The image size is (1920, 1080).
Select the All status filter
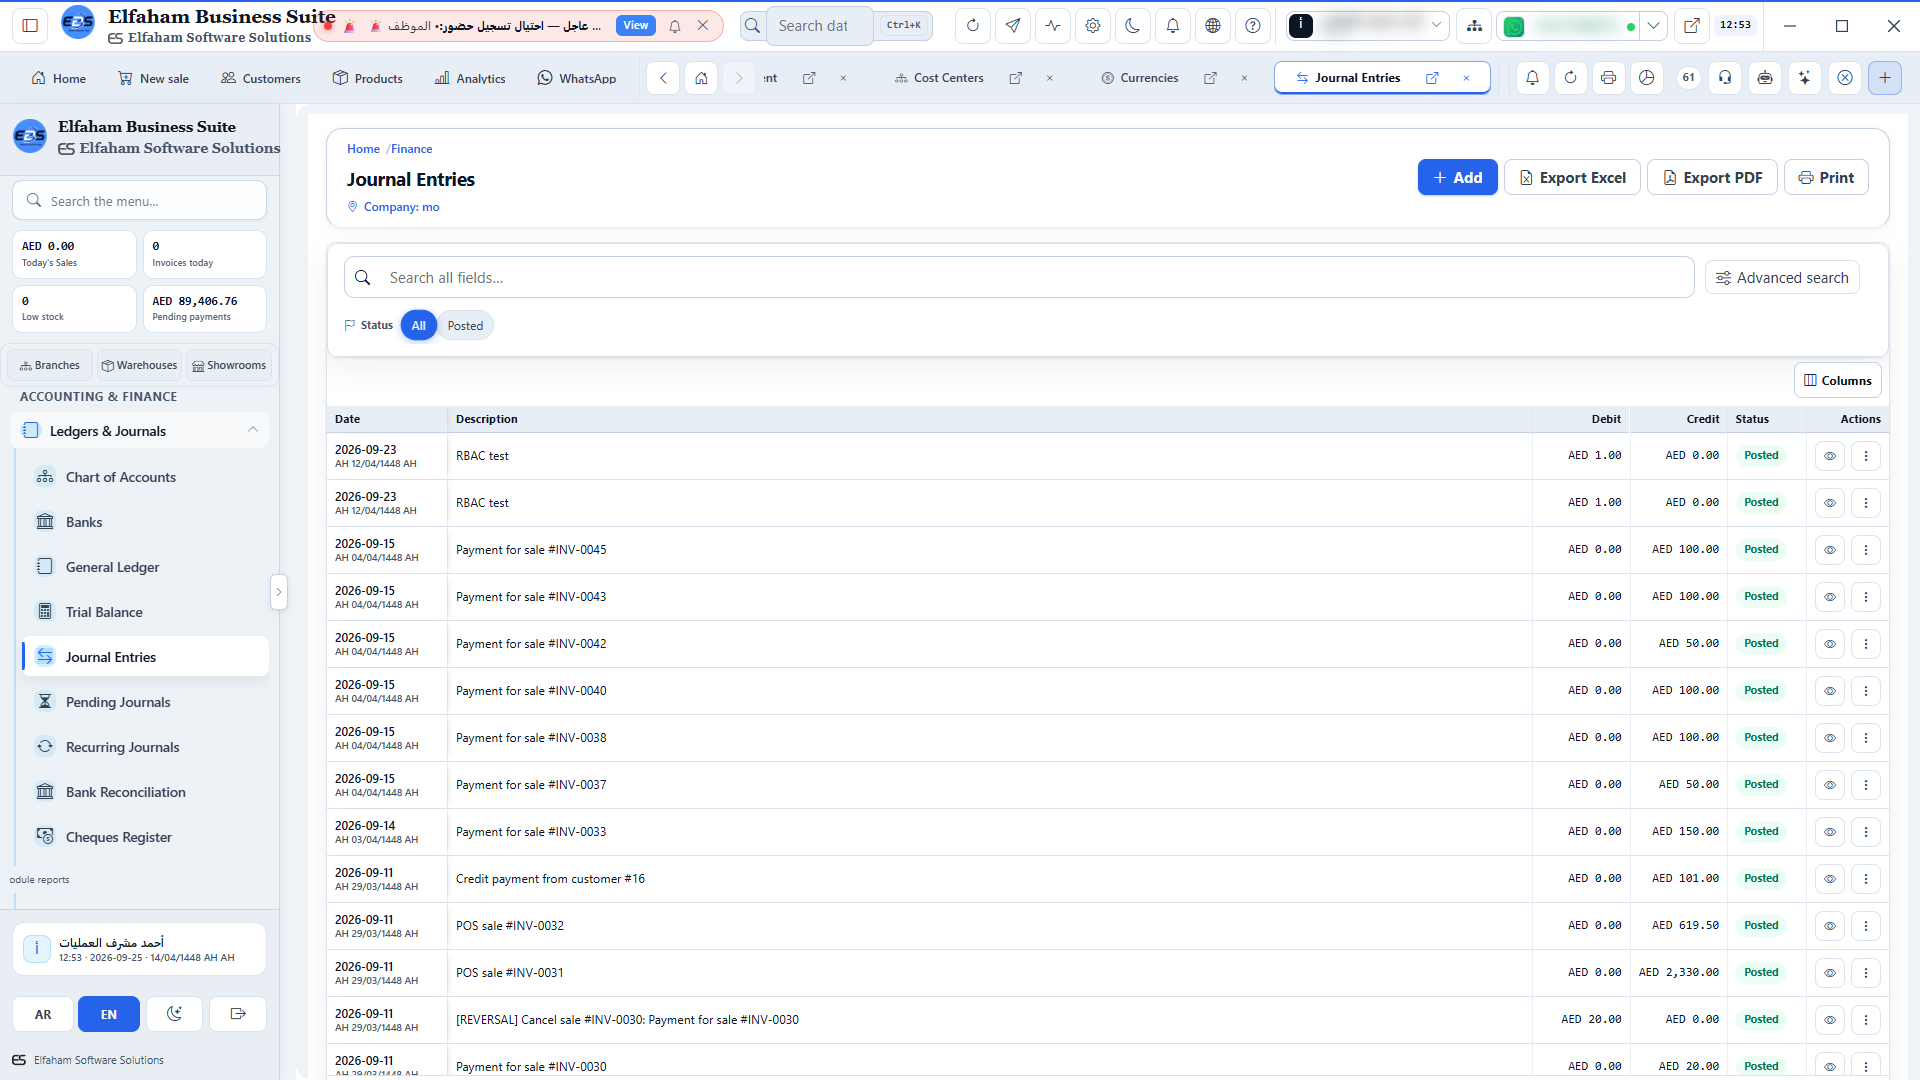(419, 325)
